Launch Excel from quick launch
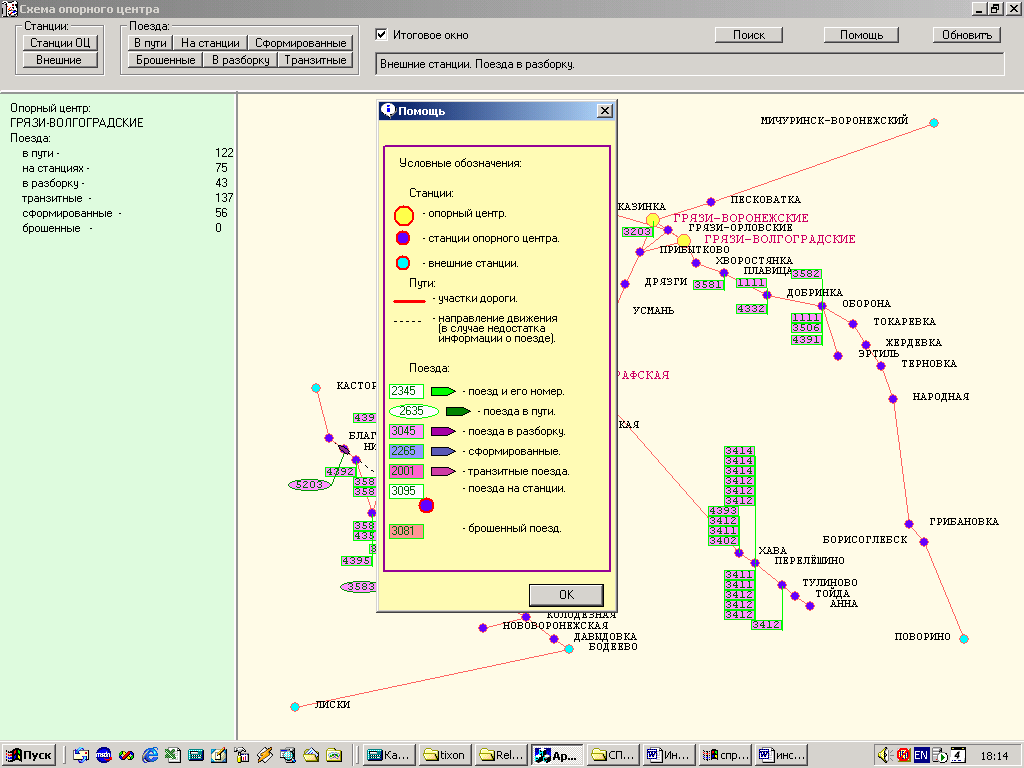 point(172,756)
